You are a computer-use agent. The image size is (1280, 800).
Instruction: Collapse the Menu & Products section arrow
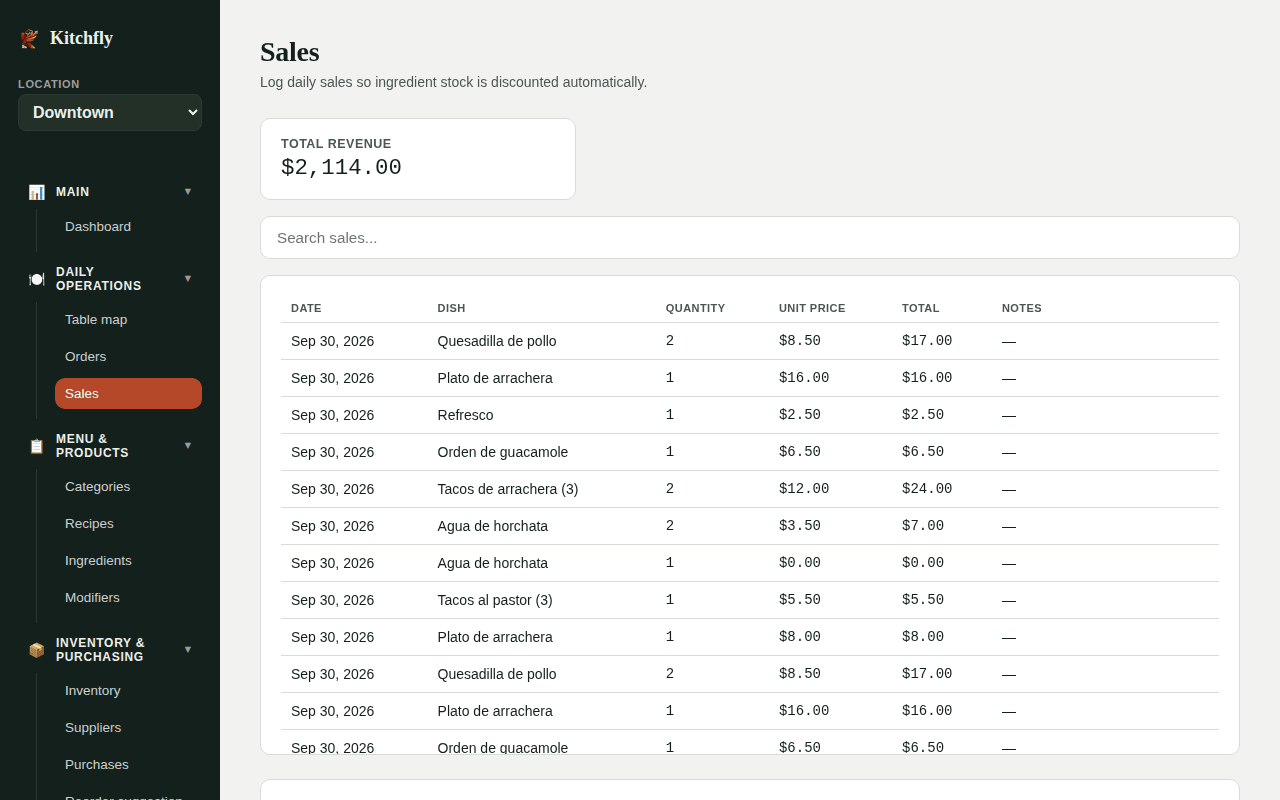click(x=187, y=446)
